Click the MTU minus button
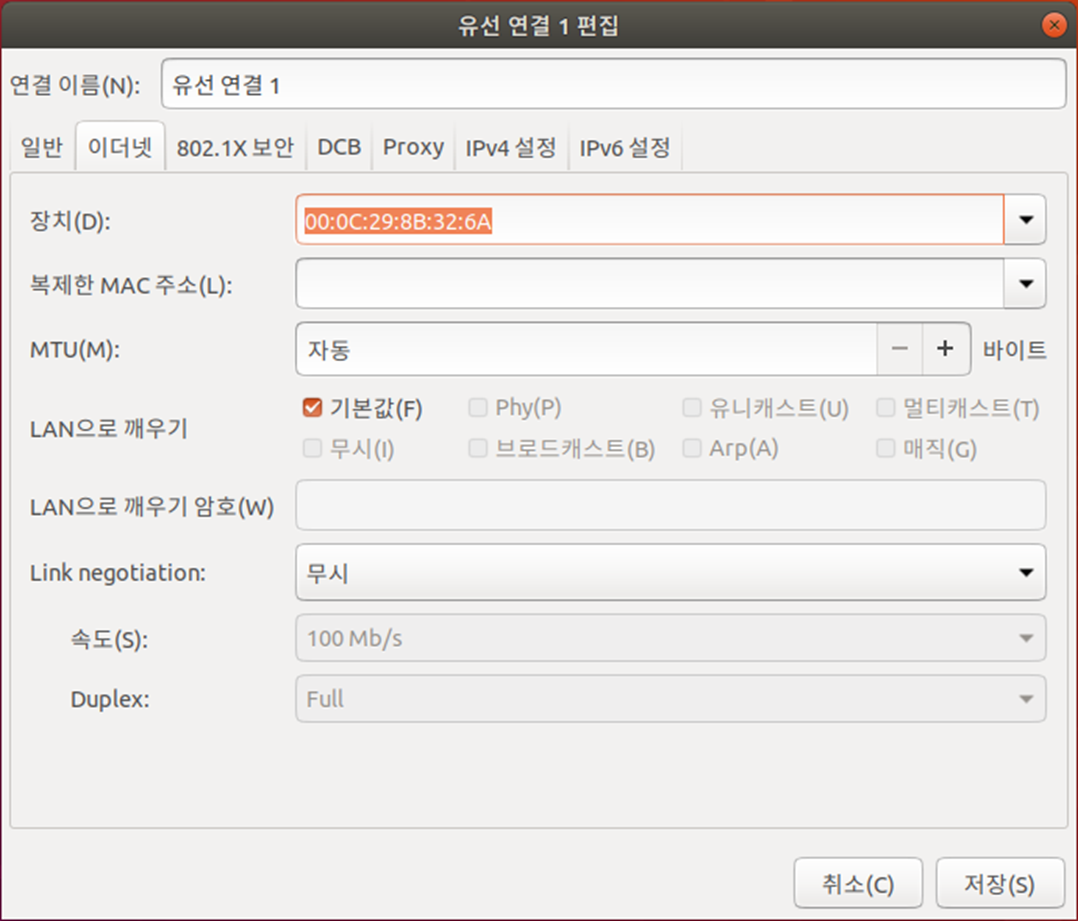 pyautogui.click(x=899, y=349)
